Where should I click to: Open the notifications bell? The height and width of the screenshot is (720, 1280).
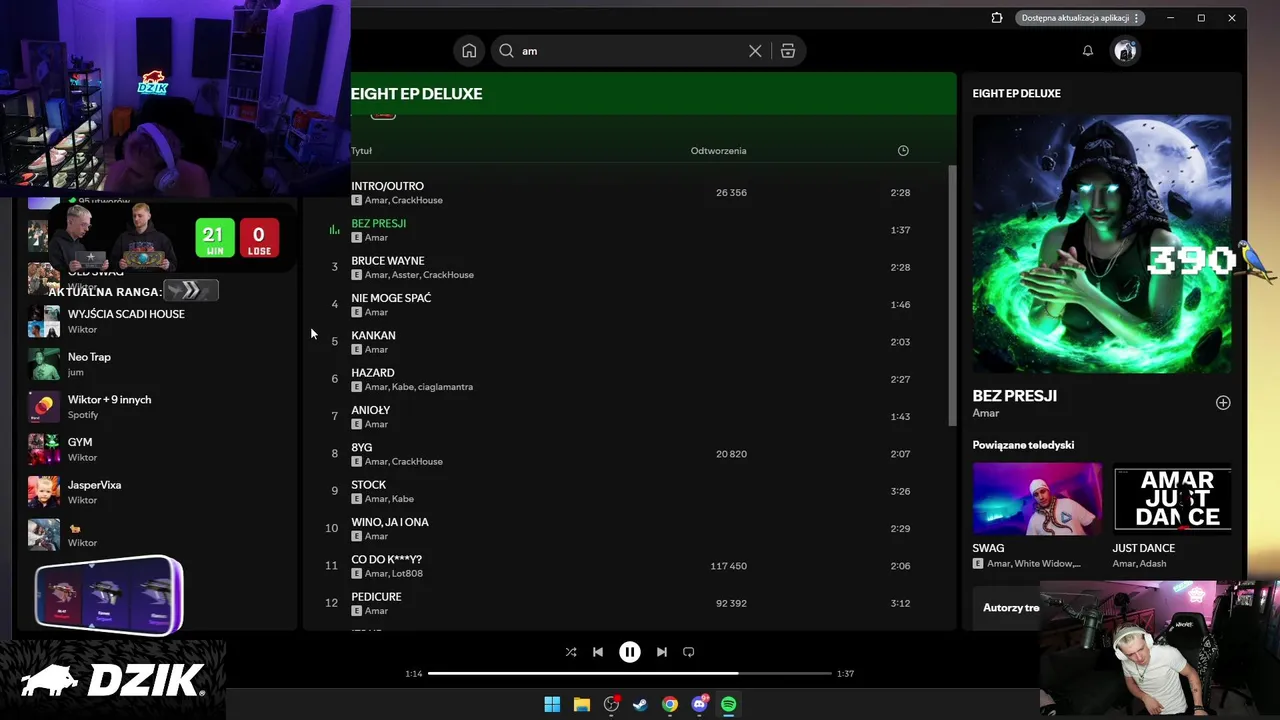pyautogui.click(x=1088, y=51)
